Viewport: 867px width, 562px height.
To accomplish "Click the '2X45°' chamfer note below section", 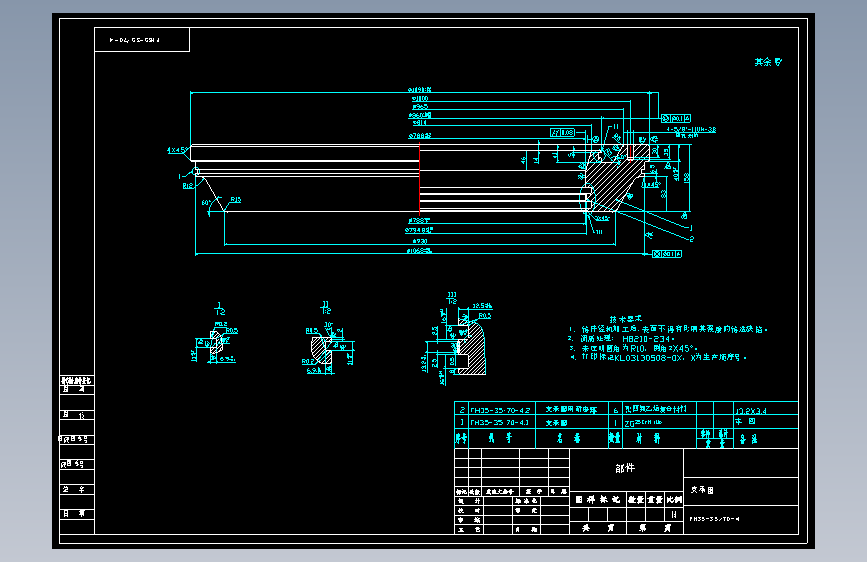I will 602,218.
